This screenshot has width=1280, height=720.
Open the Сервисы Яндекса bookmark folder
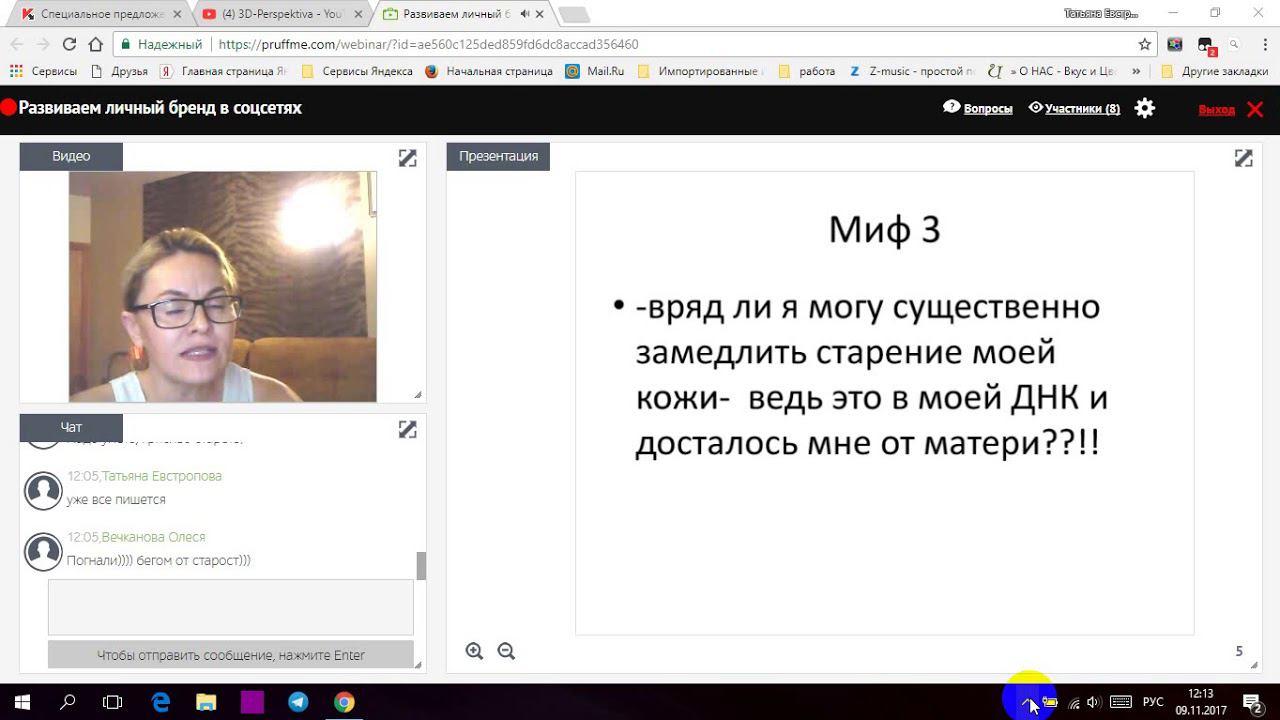(357, 71)
